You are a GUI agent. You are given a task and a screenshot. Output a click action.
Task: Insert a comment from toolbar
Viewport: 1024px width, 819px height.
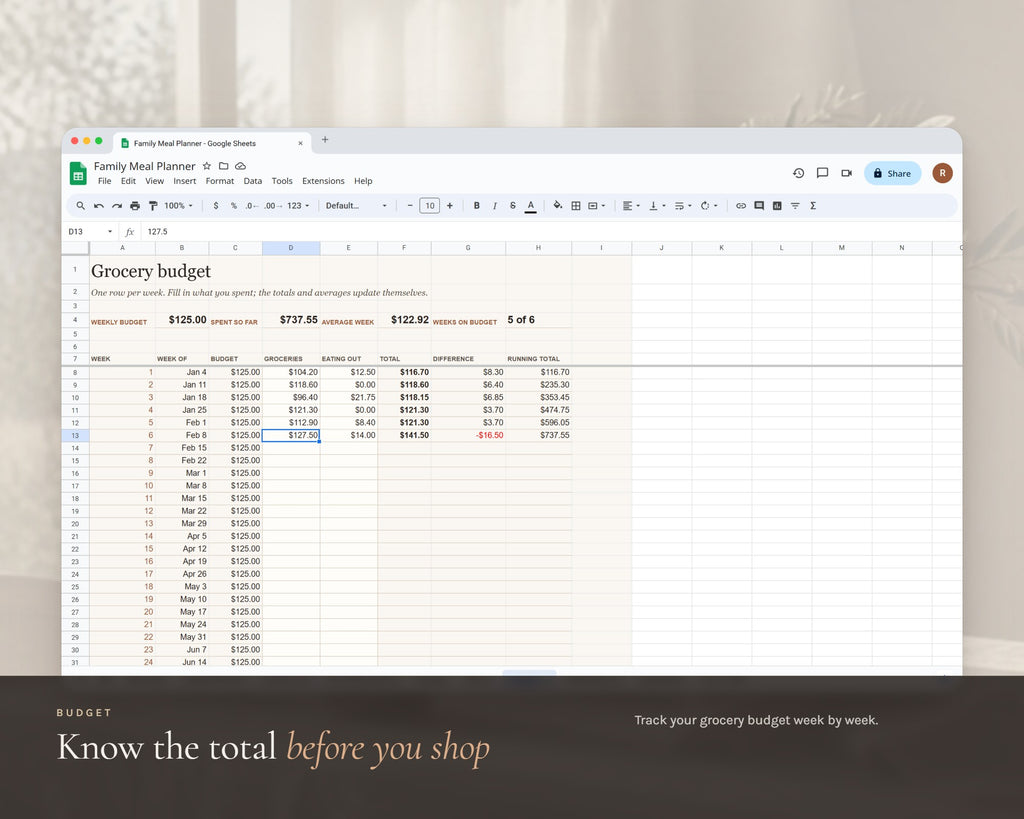[x=759, y=206]
